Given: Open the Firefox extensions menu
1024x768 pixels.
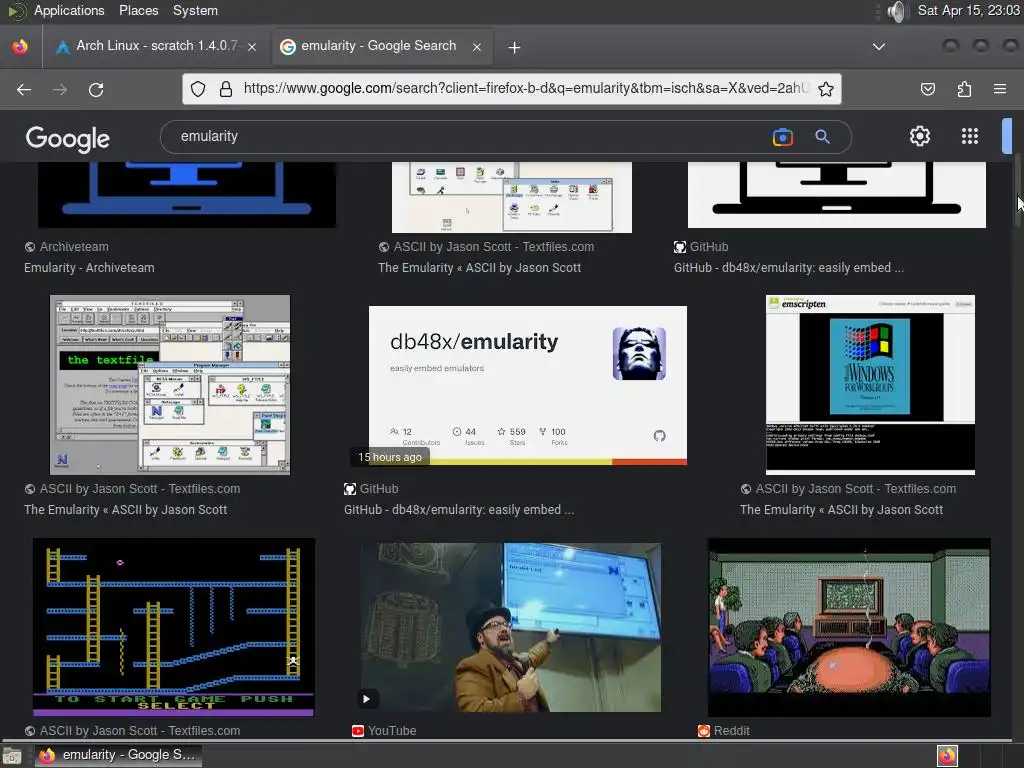Looking at the screenshot, I should tap(964, 89).
